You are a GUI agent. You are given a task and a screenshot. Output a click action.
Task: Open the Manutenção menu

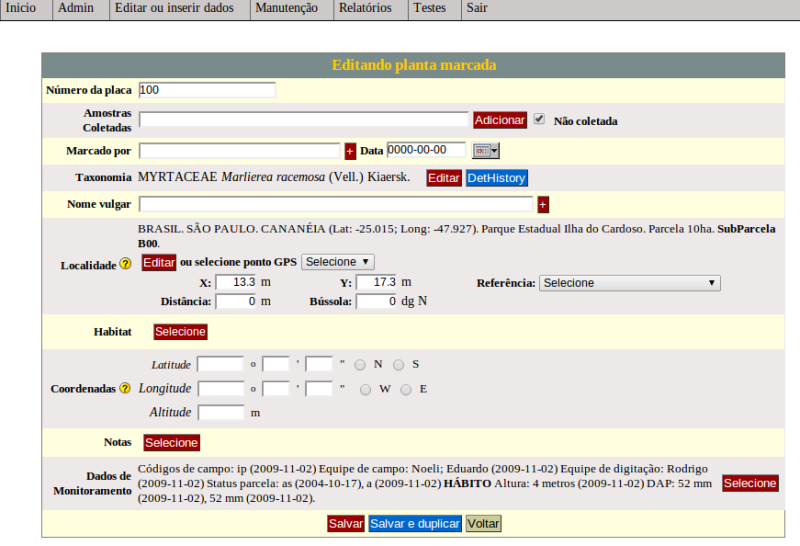(286, 8)
